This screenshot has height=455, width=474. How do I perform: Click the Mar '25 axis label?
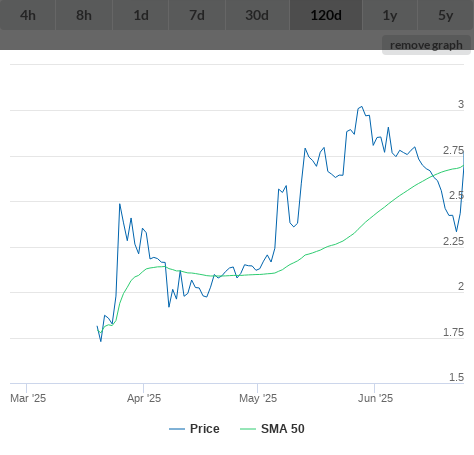coord(28,398)
